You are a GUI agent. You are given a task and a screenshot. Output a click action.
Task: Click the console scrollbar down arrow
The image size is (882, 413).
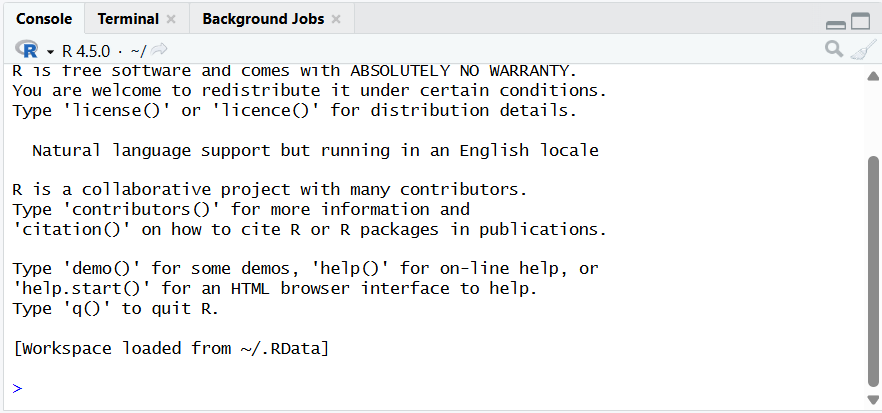[x=873, y=400]
